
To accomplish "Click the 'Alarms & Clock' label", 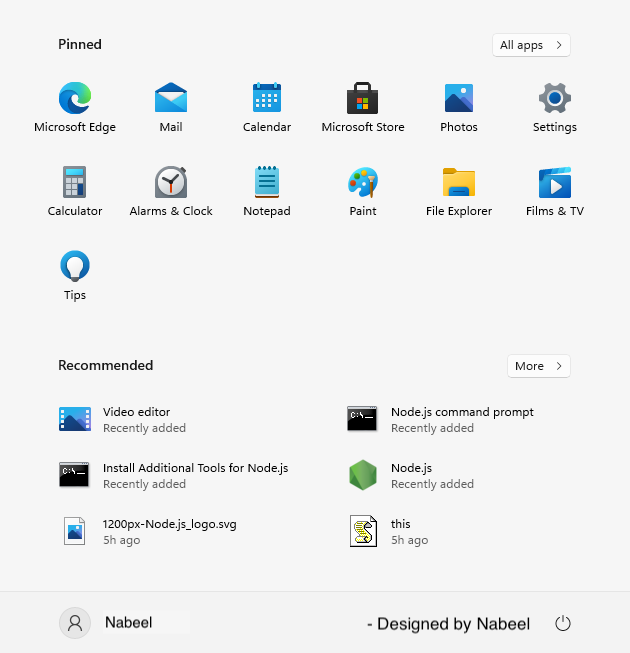I will pyautogui.click(x=171, y=211).
